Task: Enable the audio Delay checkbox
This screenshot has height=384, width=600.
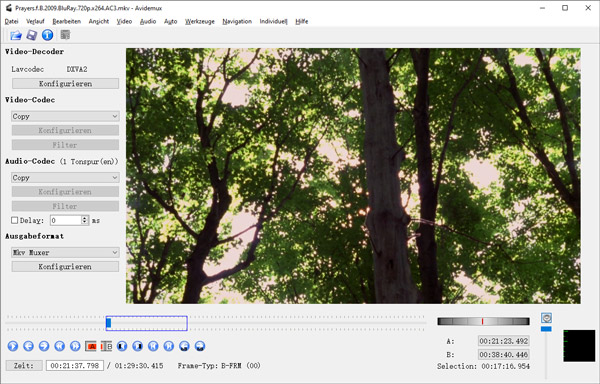Action: [15, 220]
